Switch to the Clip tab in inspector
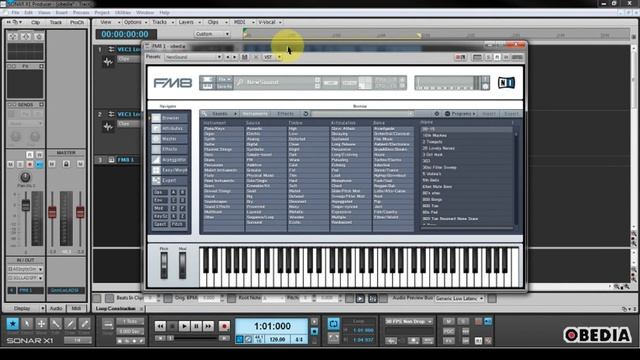 (x=36, y=22)
